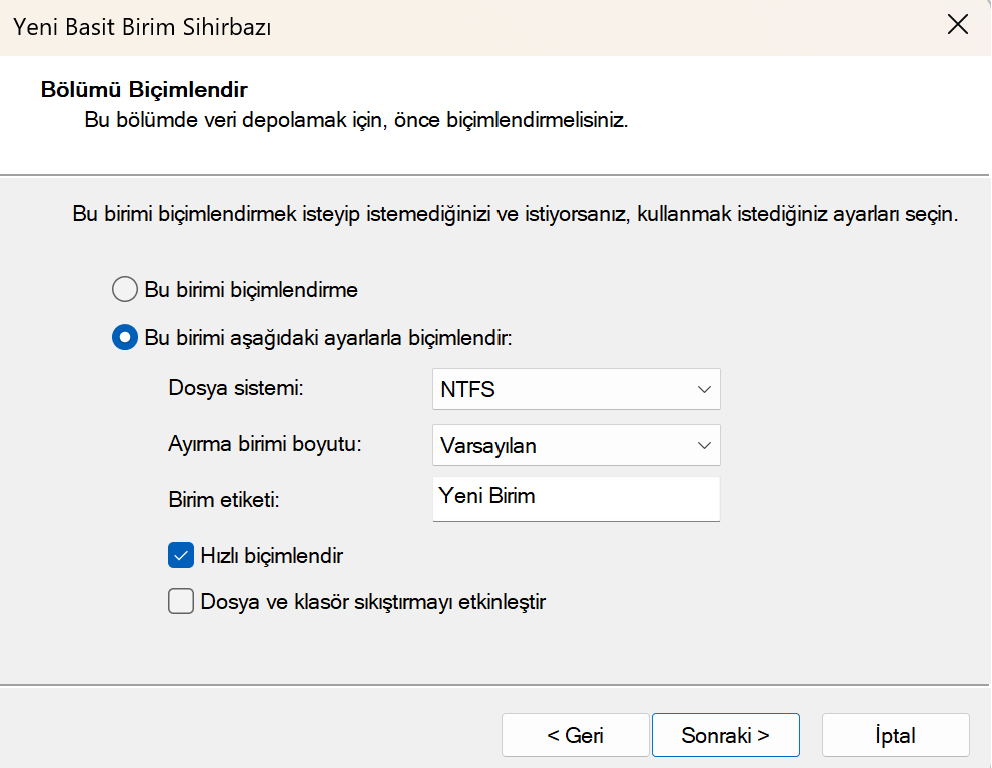Click the Birim etiketi text field
This screenshot has height=768, width=992.
point(575,498)
